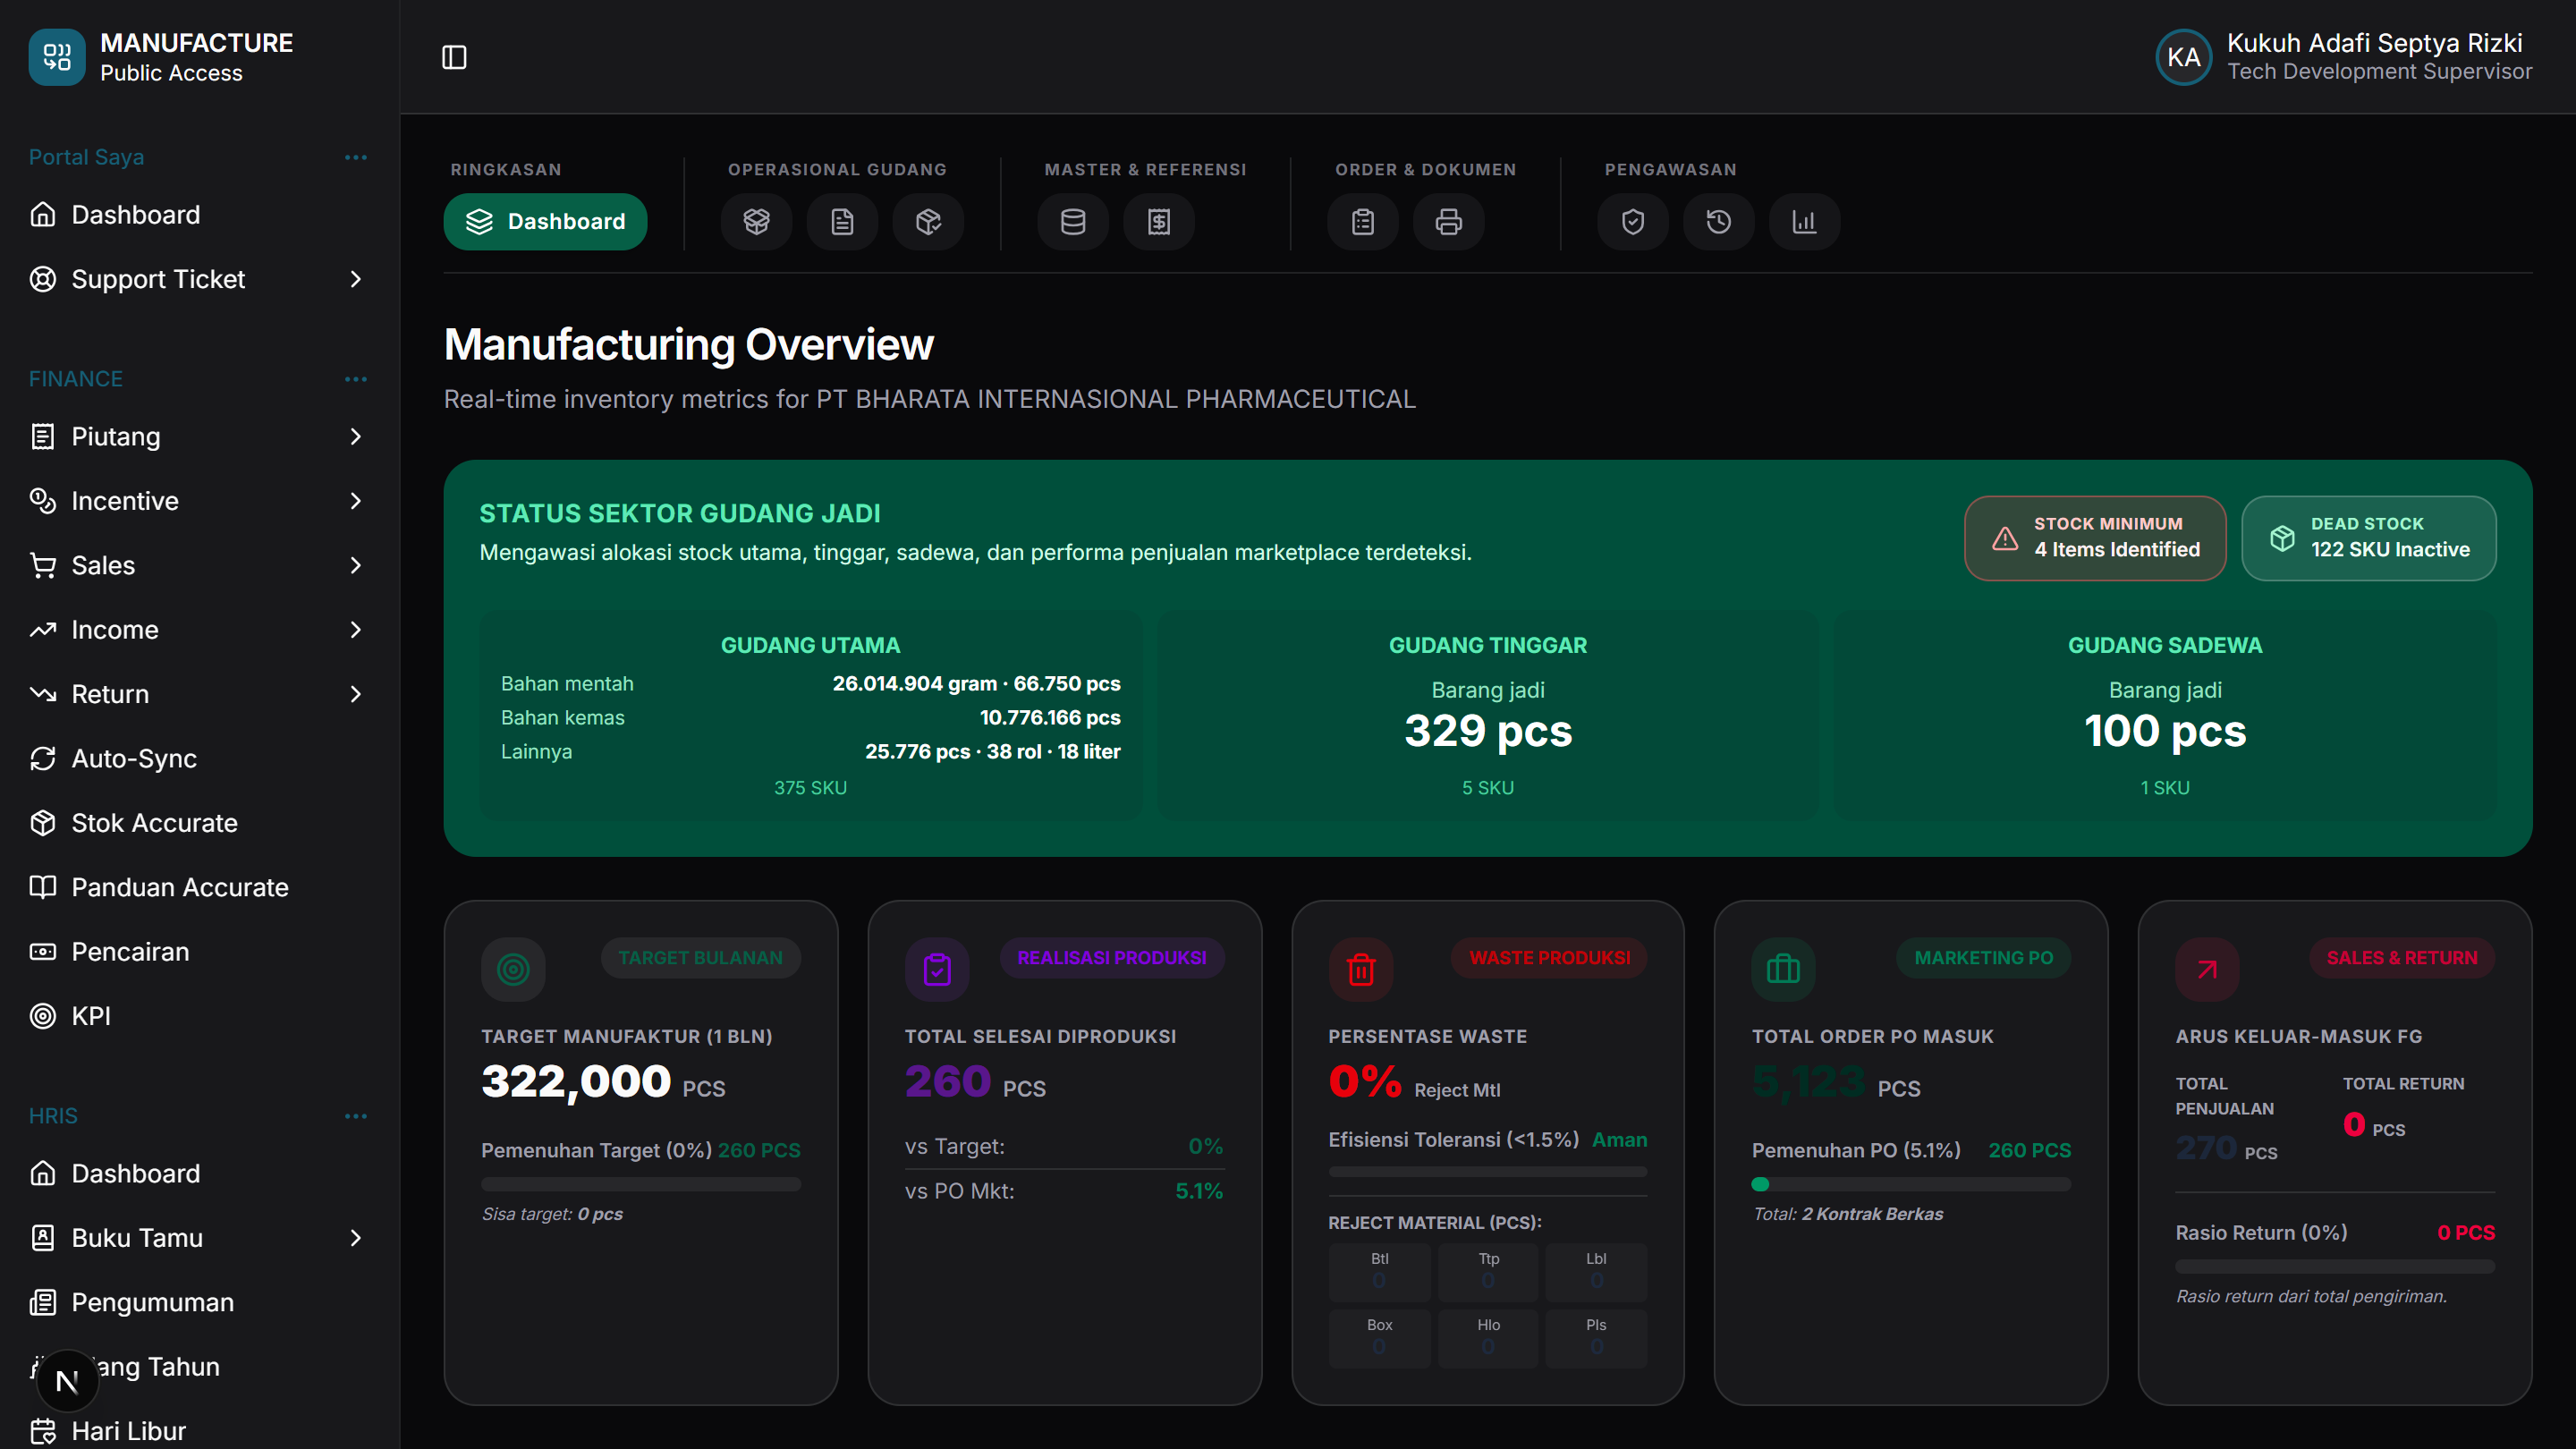Click the MANUFACTURE app logo icon

coord(57,57)
